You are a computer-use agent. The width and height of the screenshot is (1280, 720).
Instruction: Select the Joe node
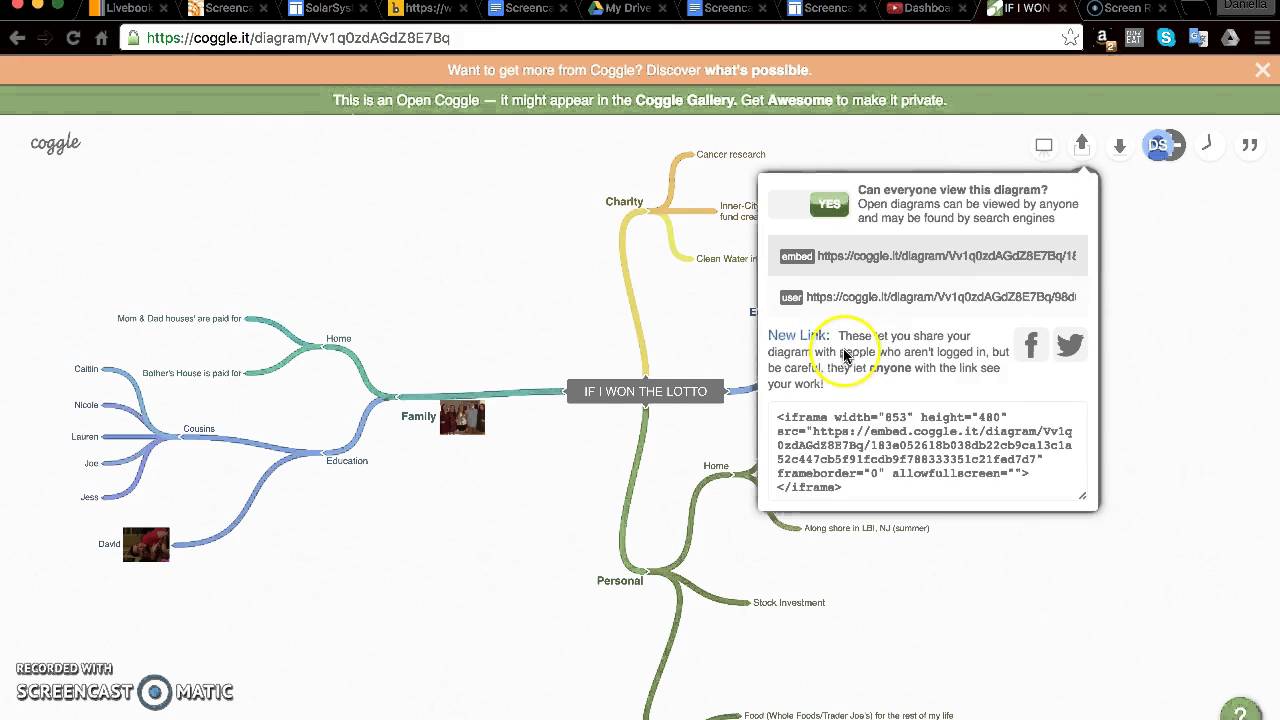[91, 464]
